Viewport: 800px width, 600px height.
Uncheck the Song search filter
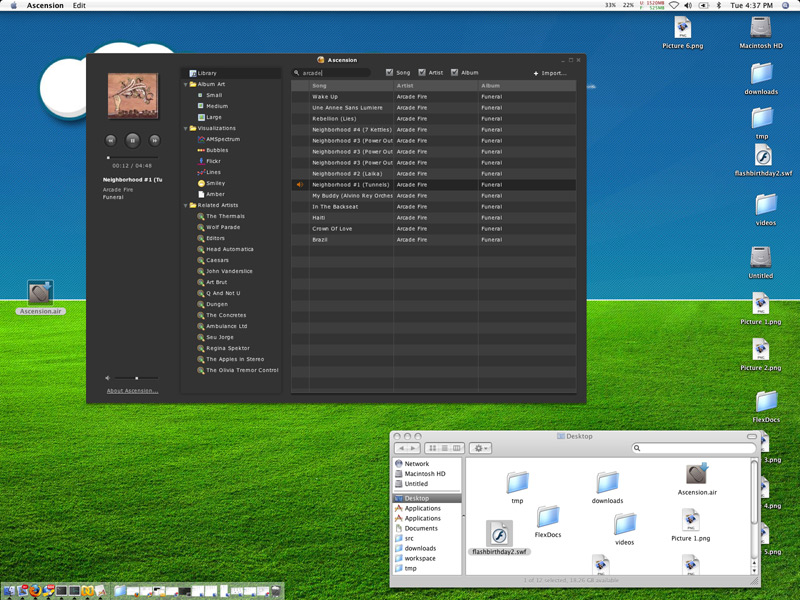[390, 72]
